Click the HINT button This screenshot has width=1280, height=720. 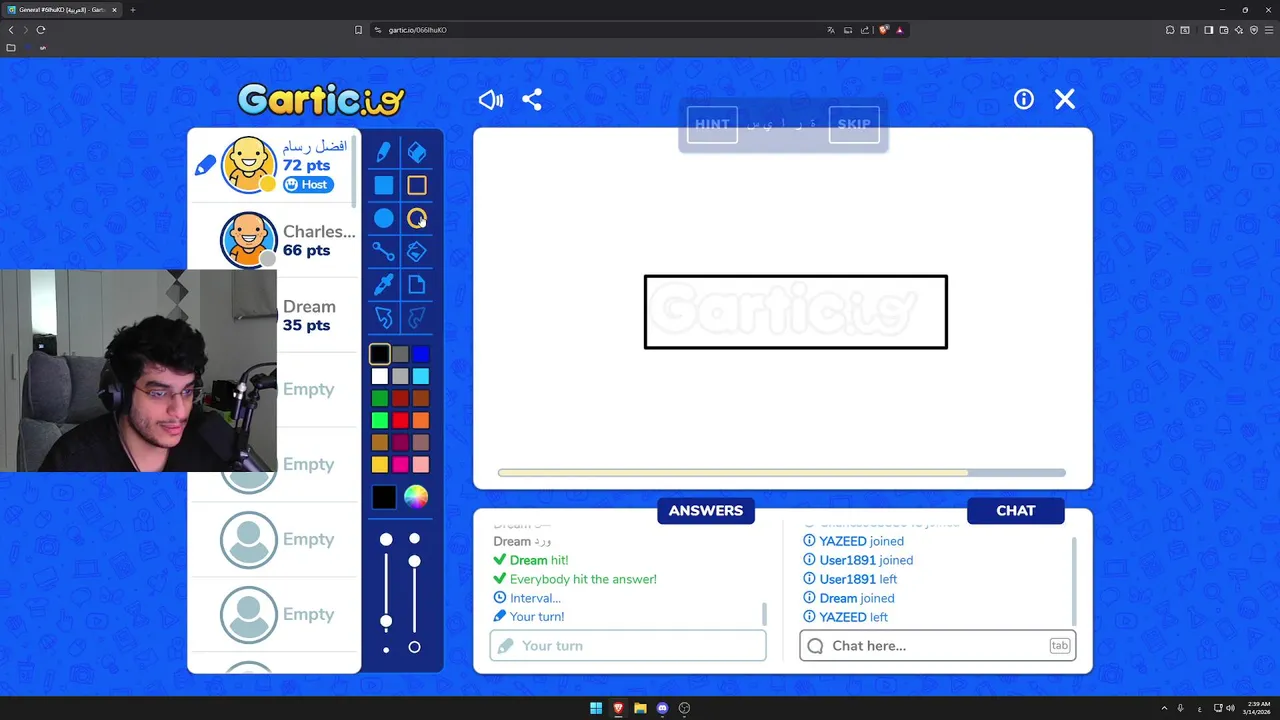712,125
